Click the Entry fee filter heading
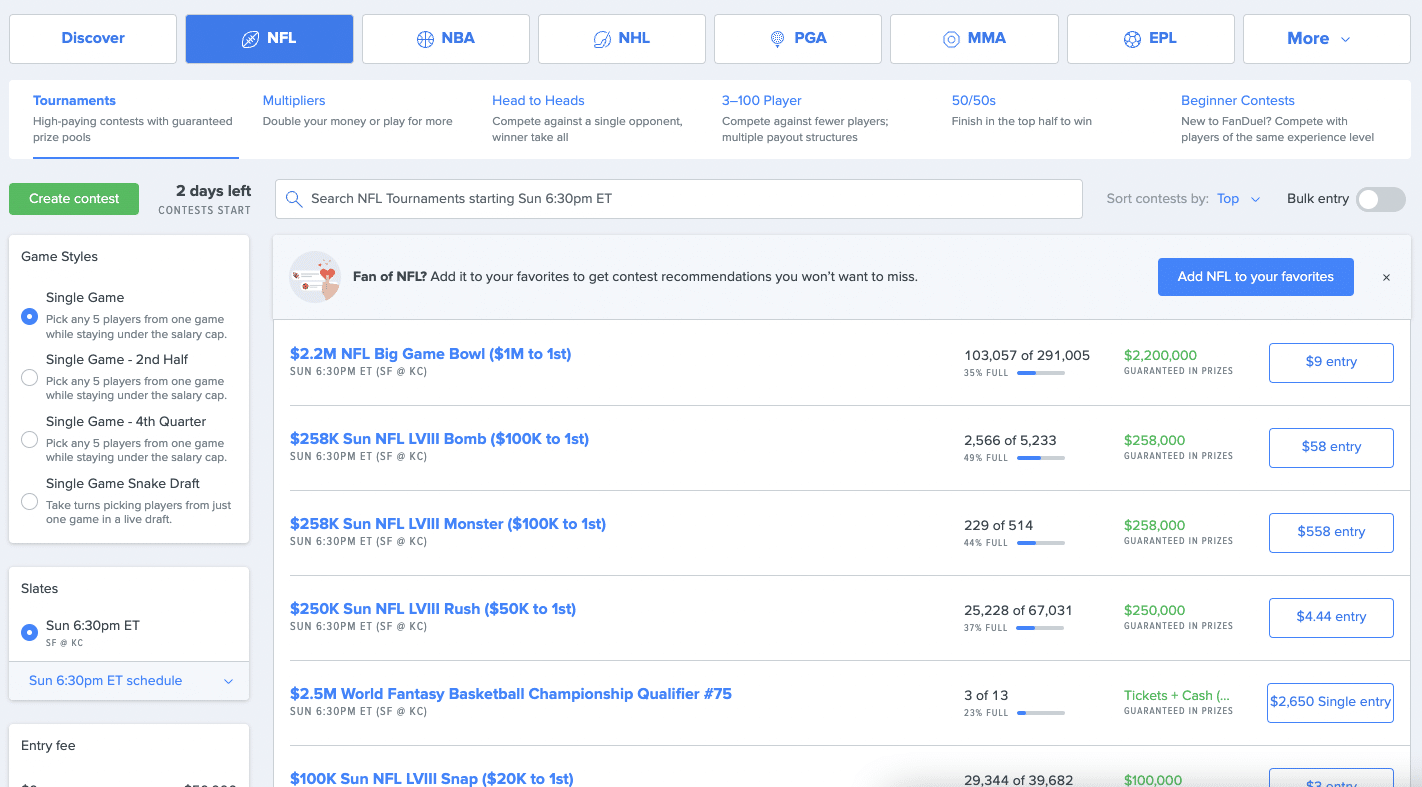1422x787 pixels. [x=48, y=745]
